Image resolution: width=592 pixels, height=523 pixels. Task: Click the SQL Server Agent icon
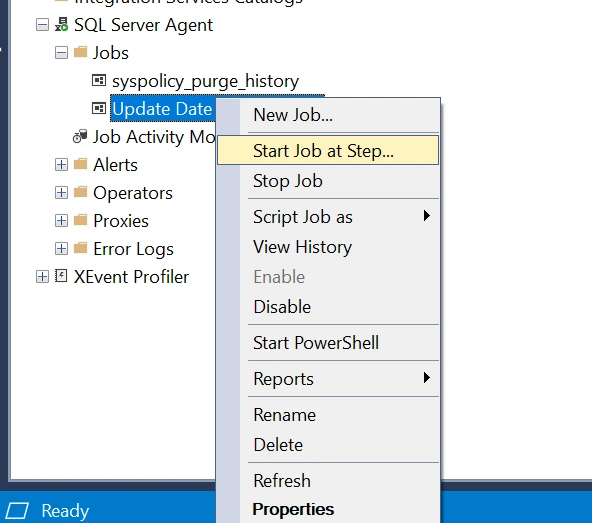[62, 25]
